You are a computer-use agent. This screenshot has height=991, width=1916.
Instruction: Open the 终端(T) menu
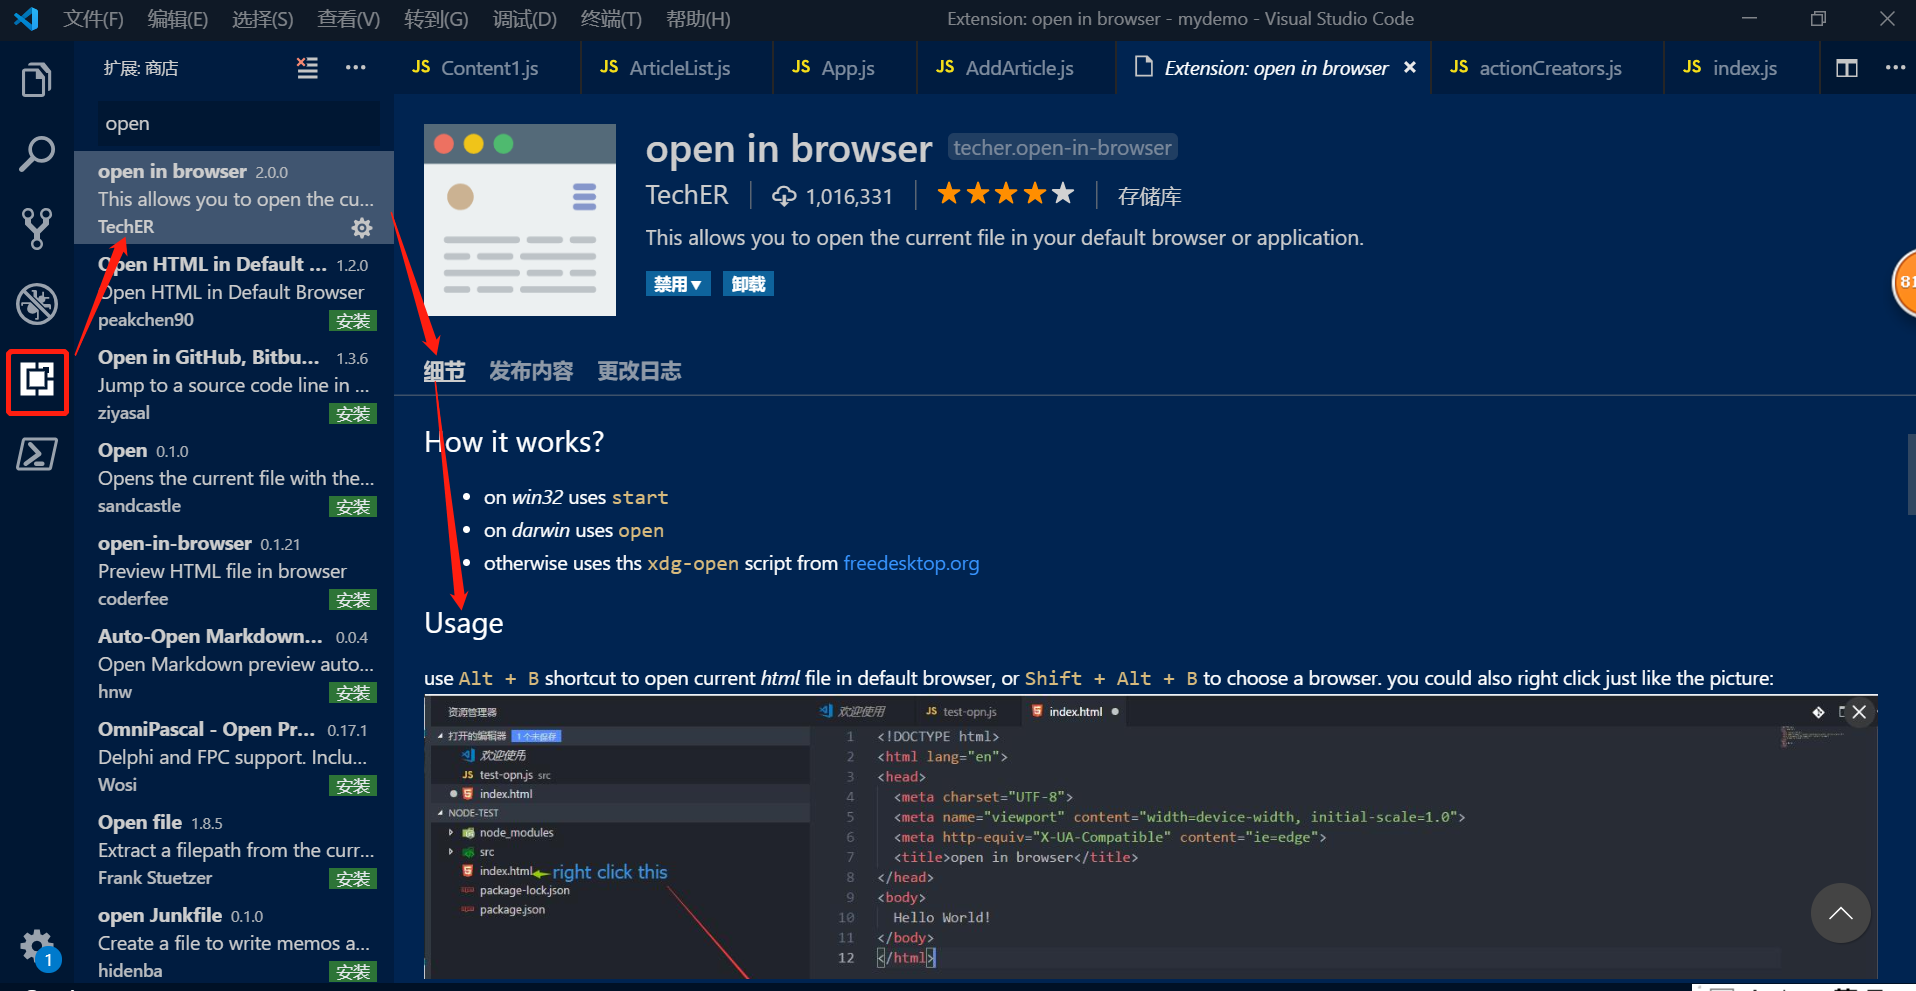point(611,19)
